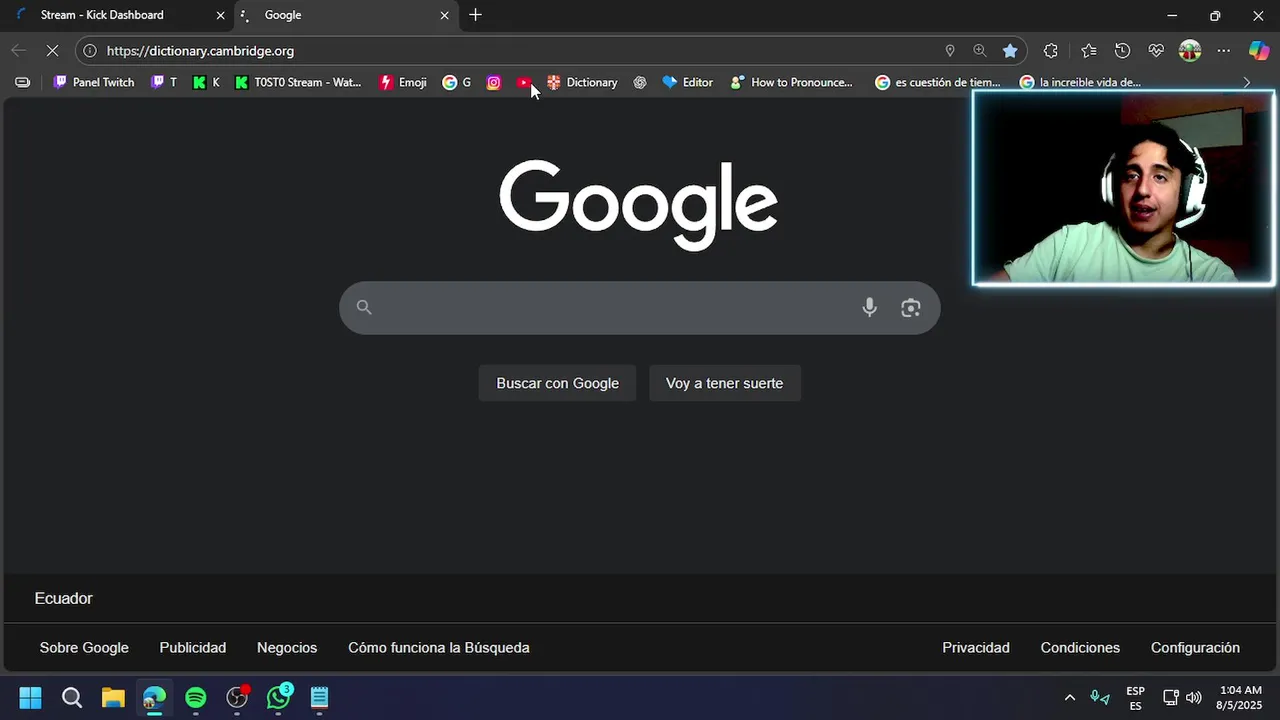
Task: Open the Windows Start menu
Action: tap(30, 697)
